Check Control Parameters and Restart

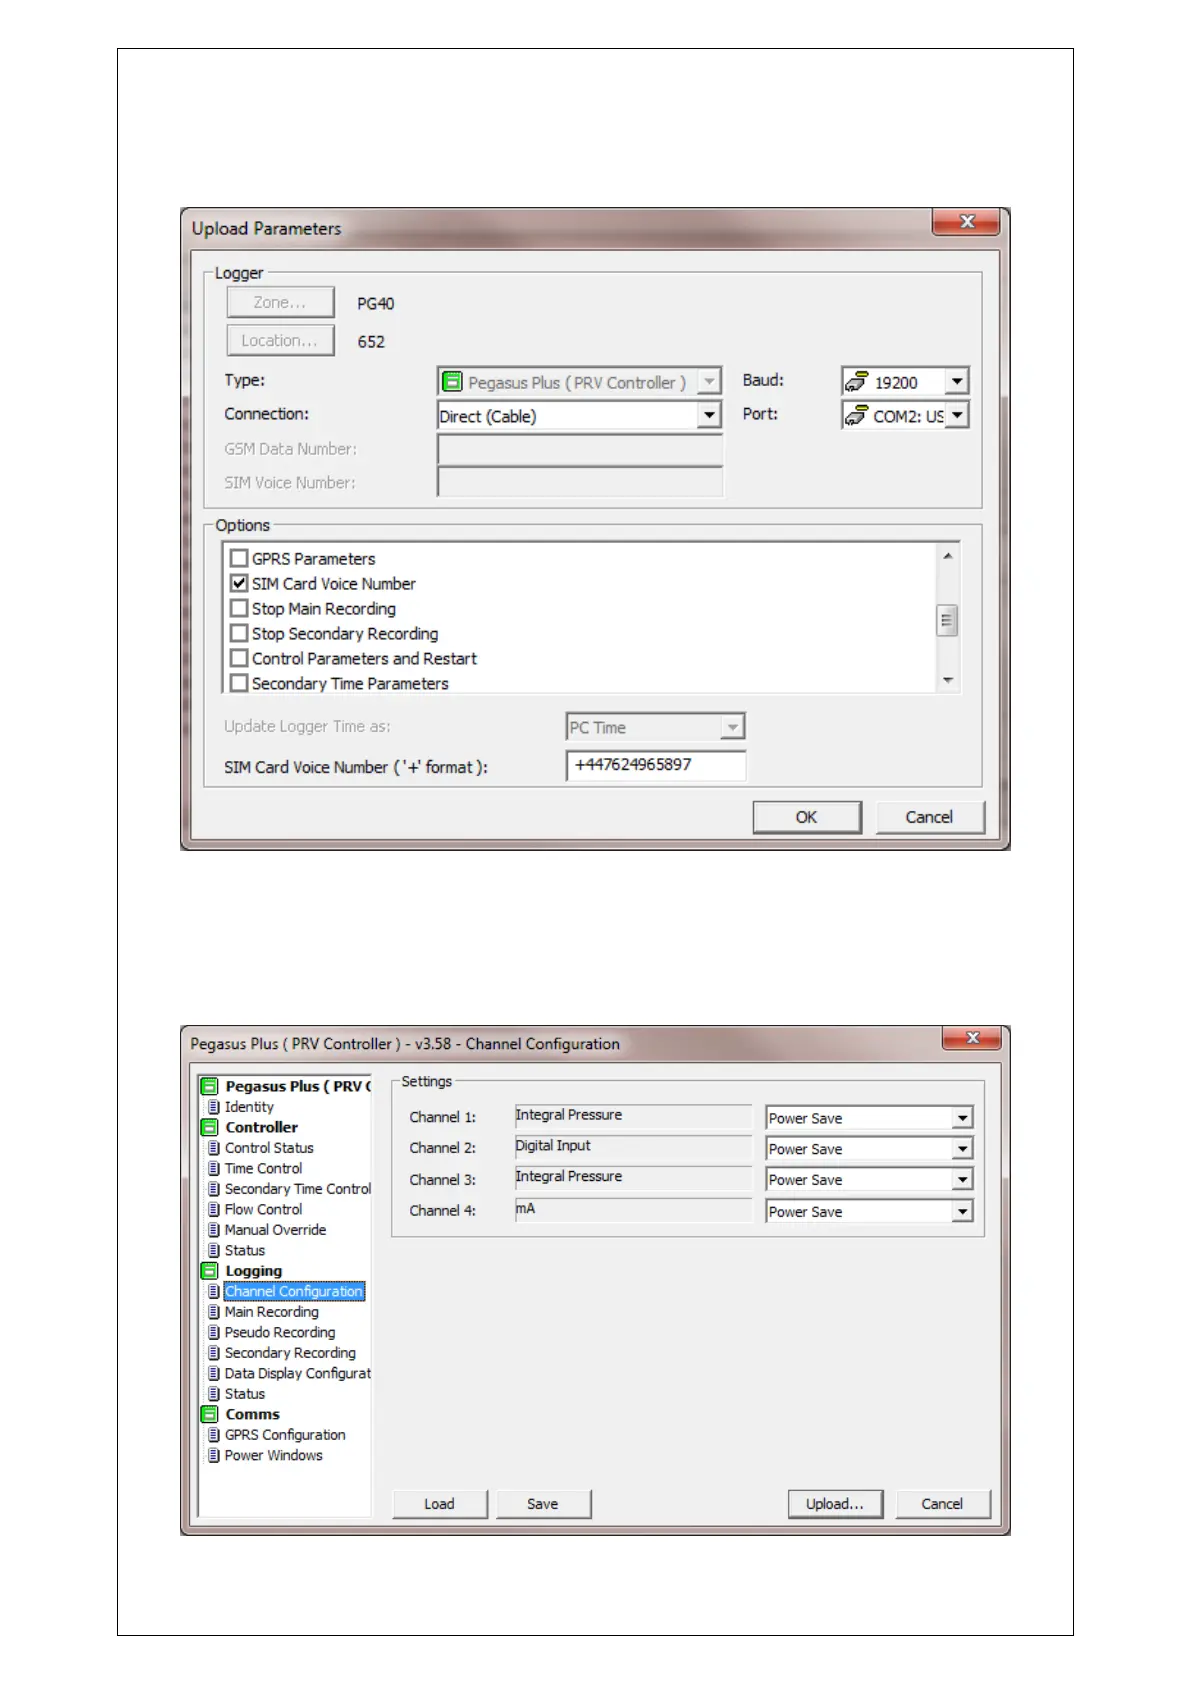click(x=239, y=658)
